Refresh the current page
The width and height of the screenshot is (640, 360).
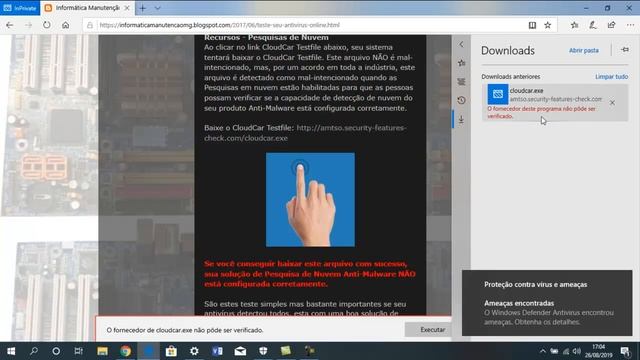[47, 25]
